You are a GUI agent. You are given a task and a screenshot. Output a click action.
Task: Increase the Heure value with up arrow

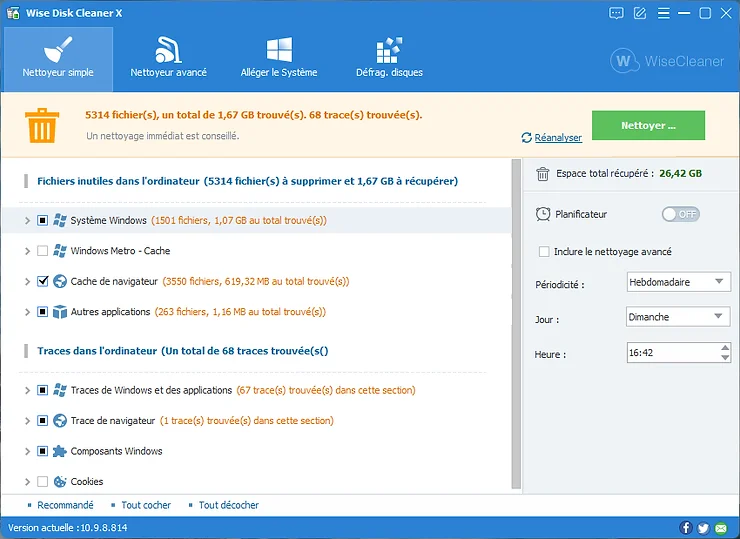coord(725,348)
